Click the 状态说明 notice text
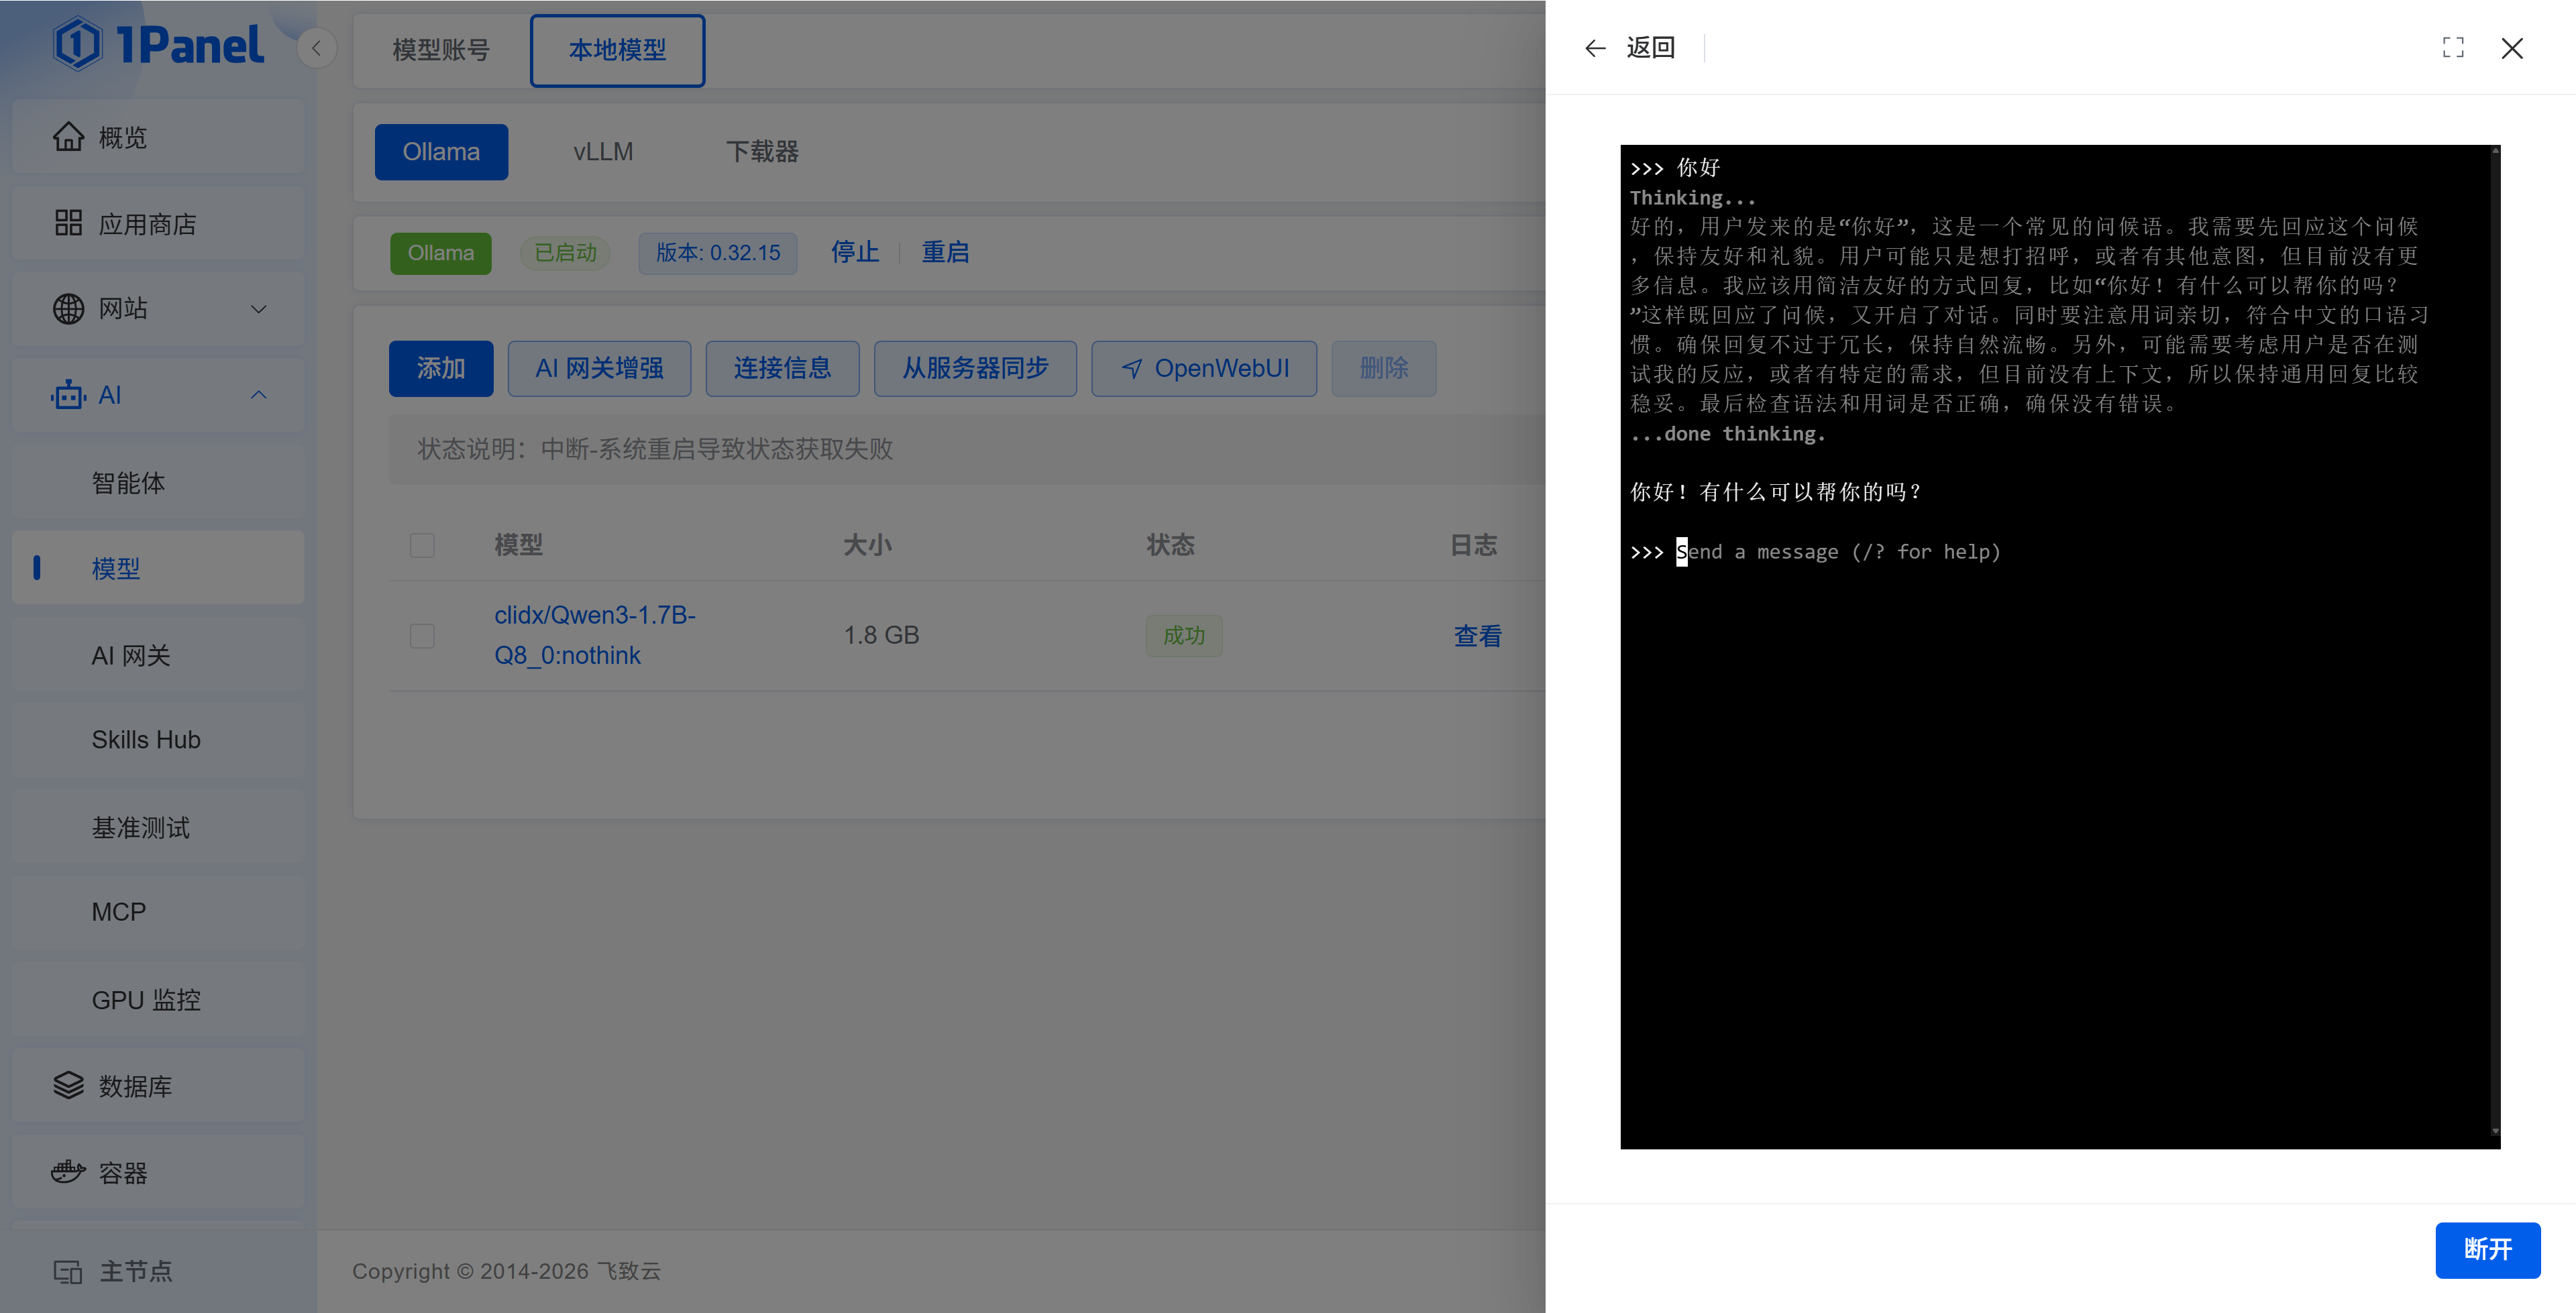 [x=655, y=449]
